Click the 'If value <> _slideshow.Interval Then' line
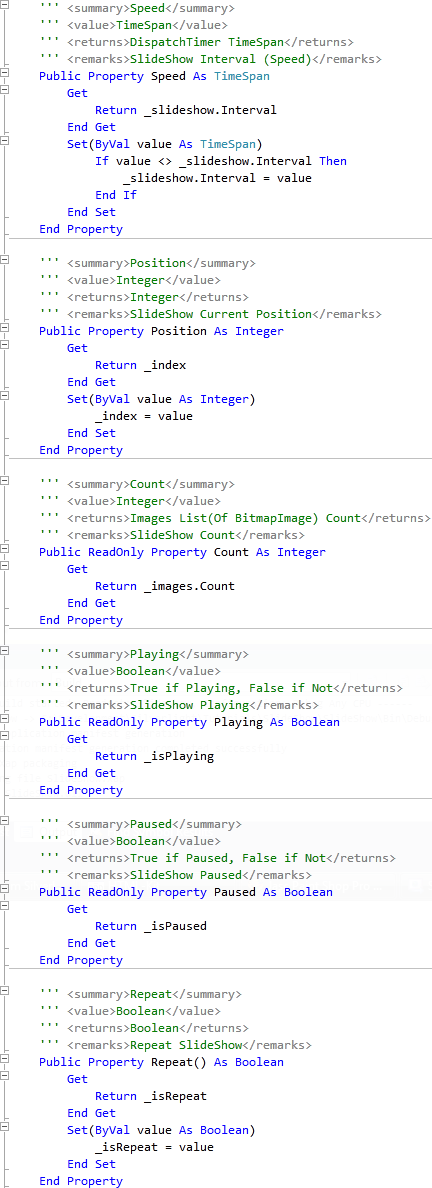The height and width of the screenshot is (1188, 432). (221, 161)
